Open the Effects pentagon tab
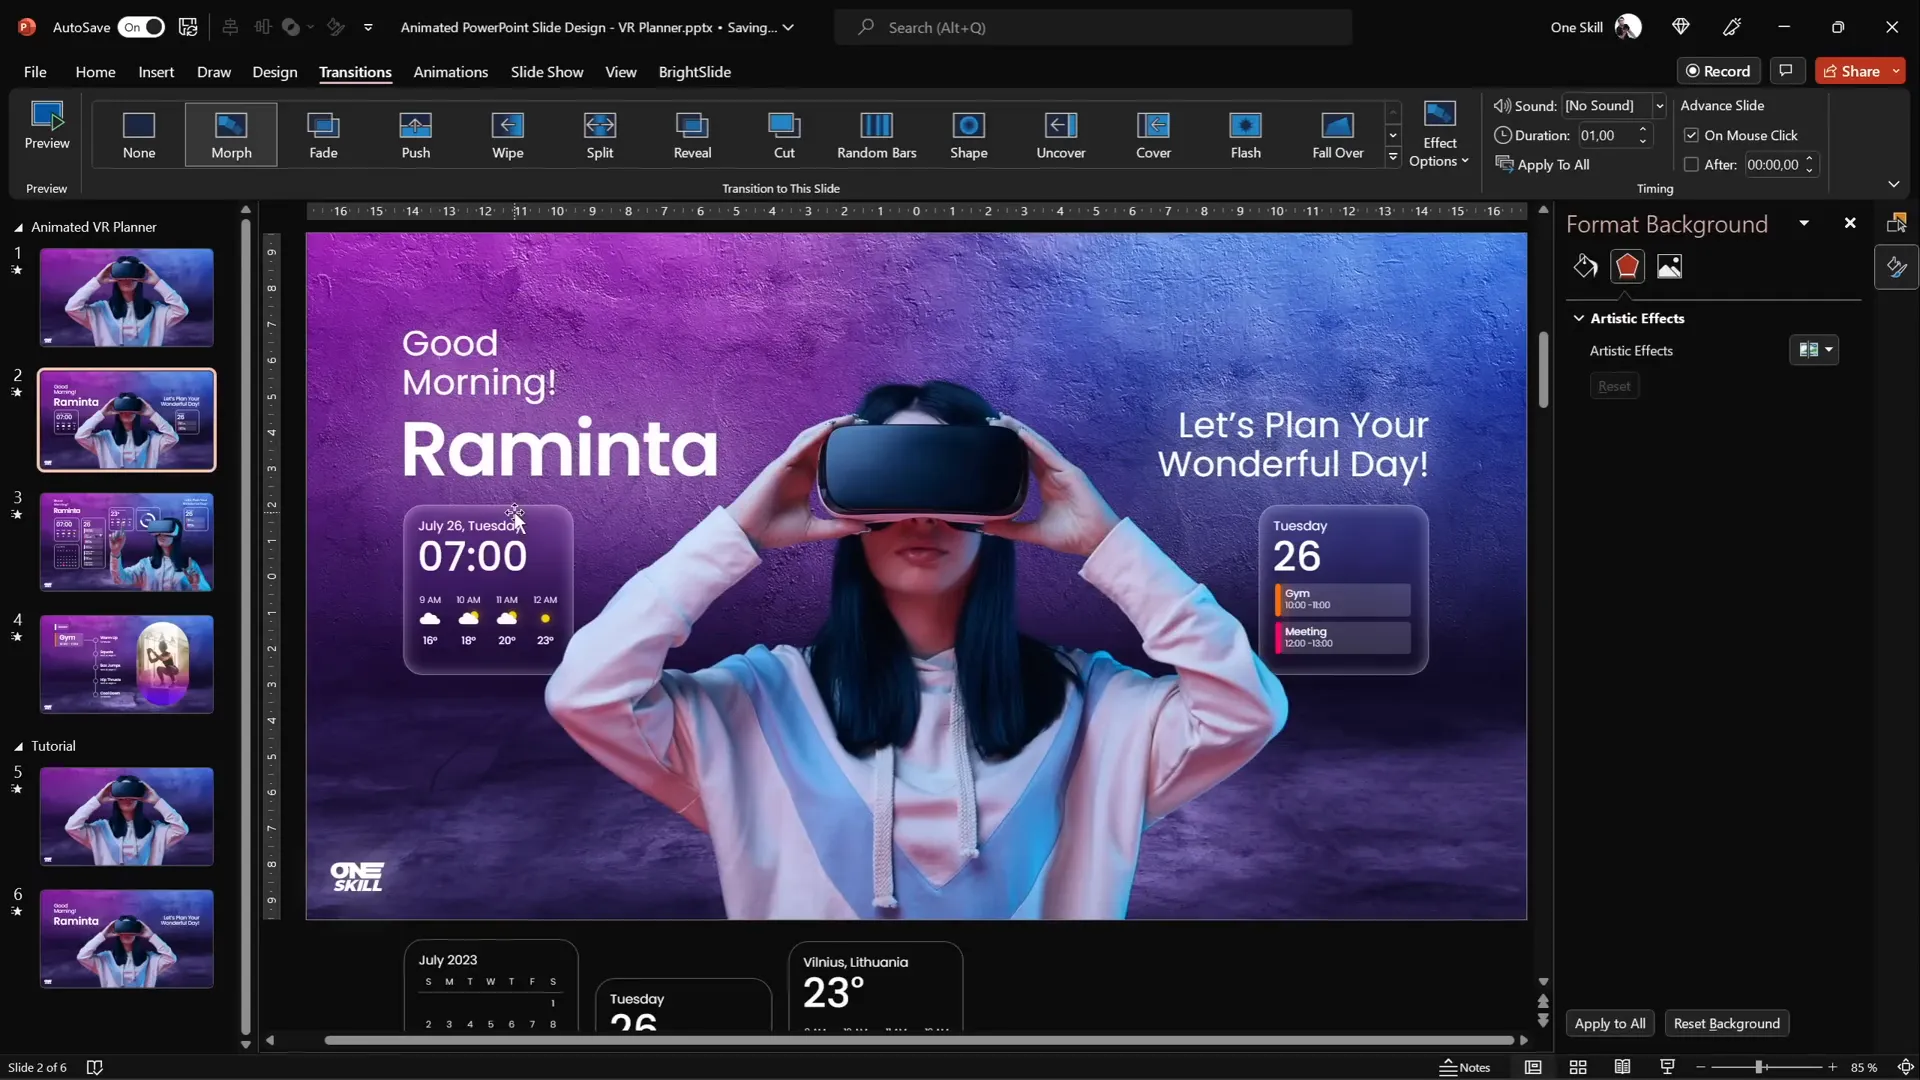The image size is (1920, 1080). 1627,266
